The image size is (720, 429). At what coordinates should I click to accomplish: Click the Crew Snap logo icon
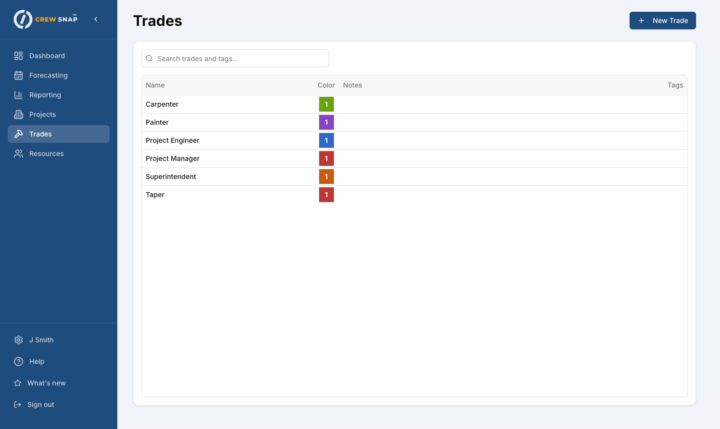(22, 19)
